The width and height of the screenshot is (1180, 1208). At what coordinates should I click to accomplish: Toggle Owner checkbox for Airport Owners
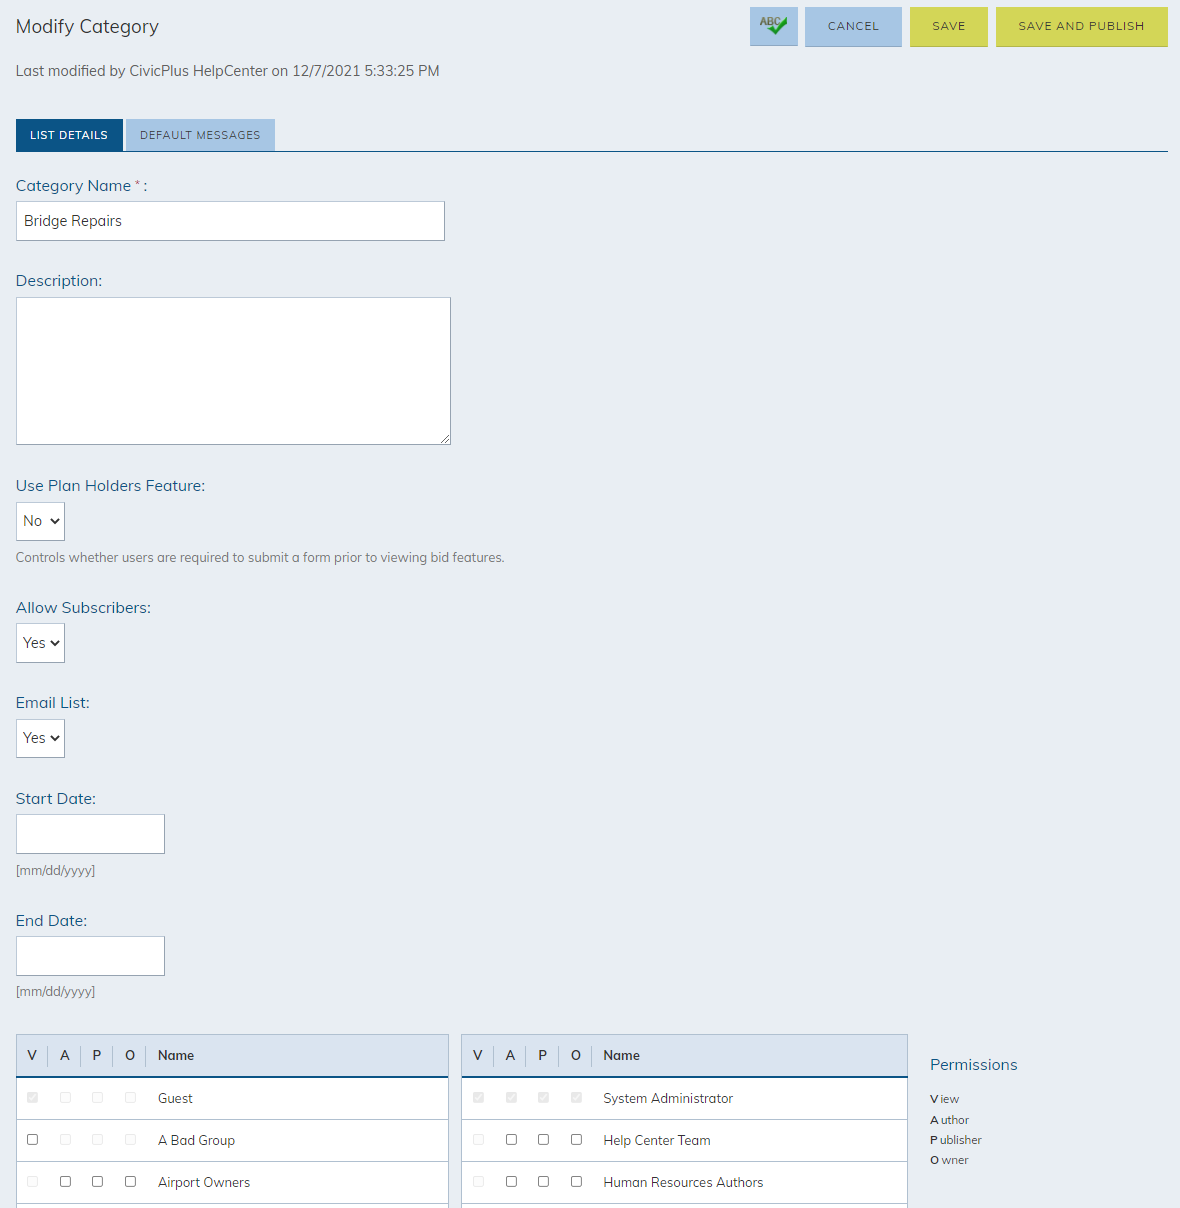tap(130, 1182)
